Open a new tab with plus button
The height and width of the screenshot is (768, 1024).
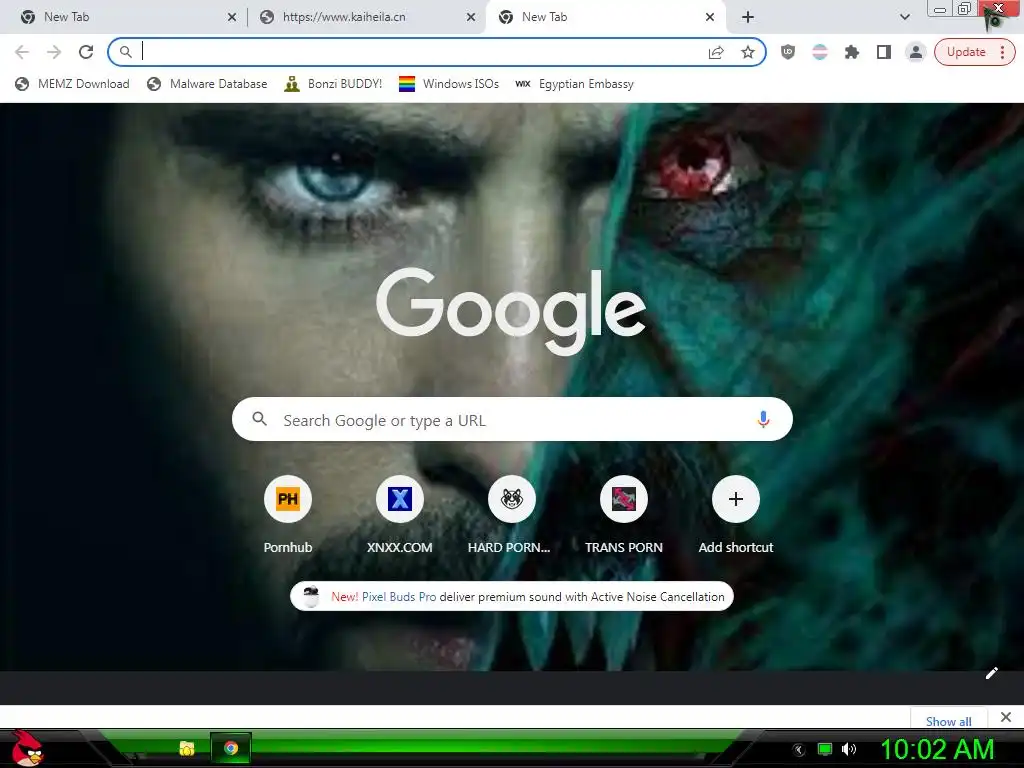[x=748, y=17]
